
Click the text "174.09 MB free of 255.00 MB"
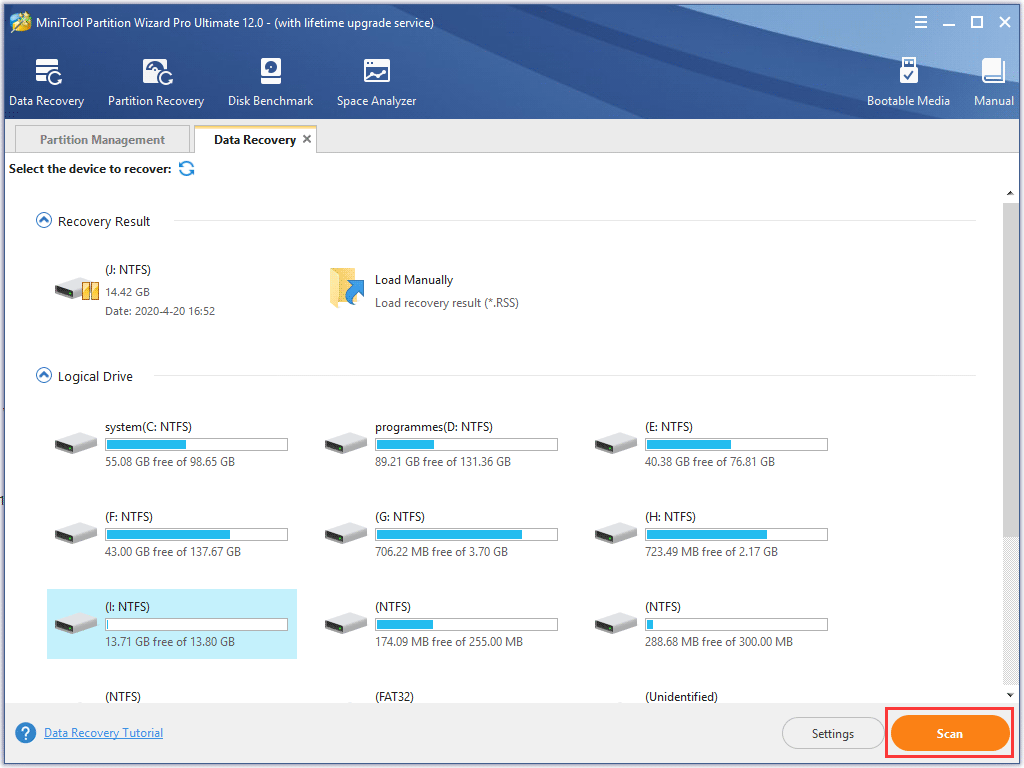[x=449, y=642]
